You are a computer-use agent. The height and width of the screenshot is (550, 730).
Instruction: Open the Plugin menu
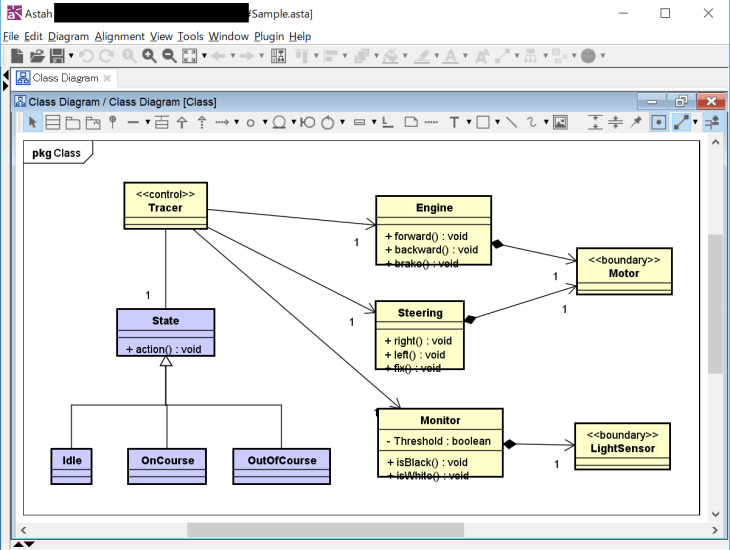(269, 36)
